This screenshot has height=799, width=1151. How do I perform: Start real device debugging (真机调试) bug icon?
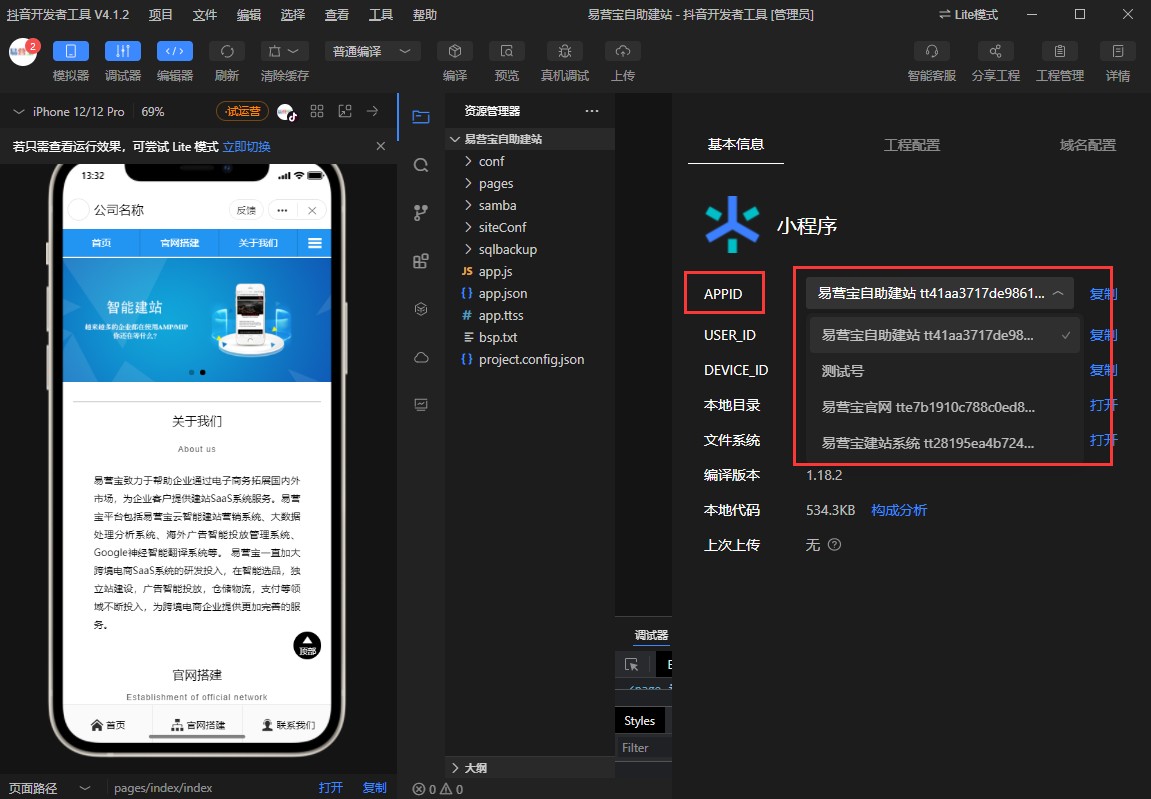pos(564,51)
